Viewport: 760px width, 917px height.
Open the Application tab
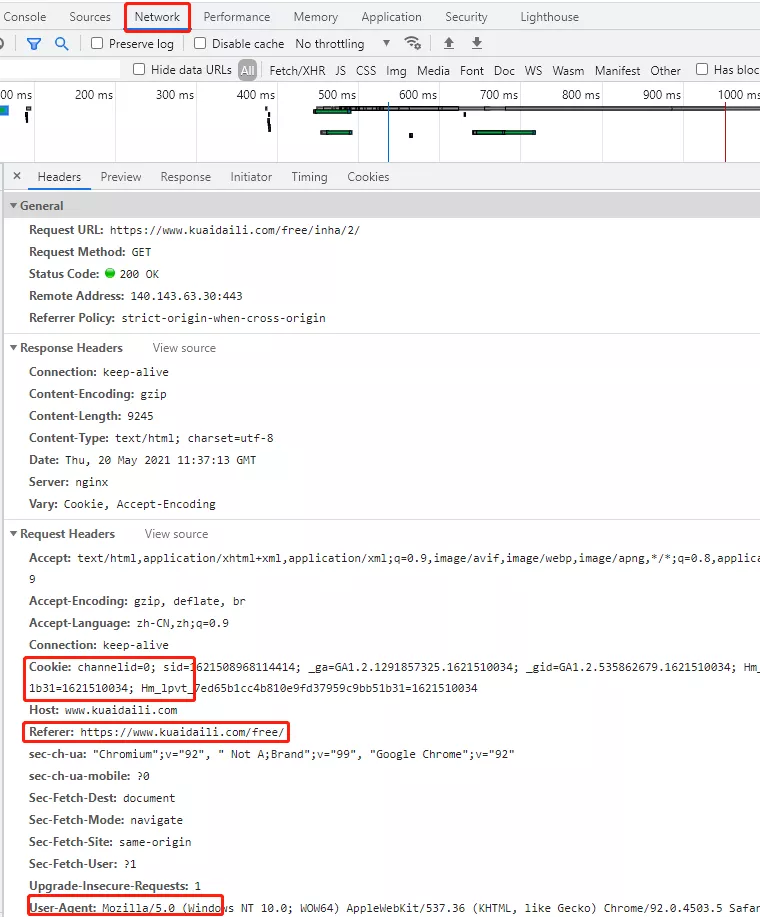(391, 17)
